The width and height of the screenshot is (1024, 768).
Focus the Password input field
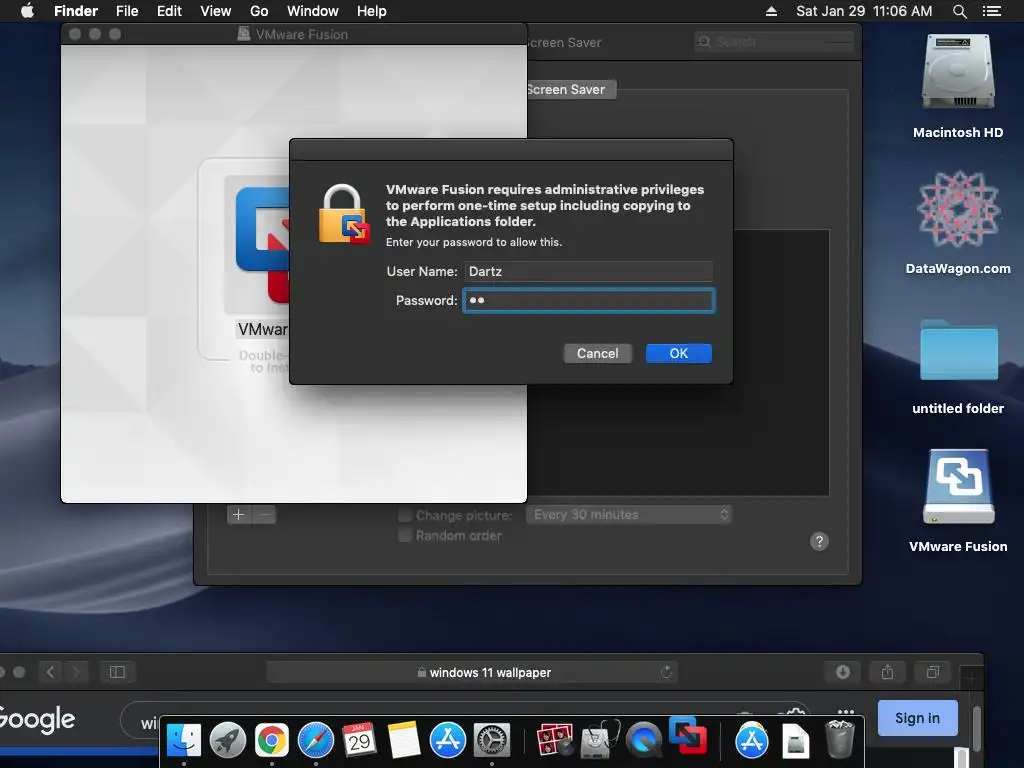[x=588, y=300]
